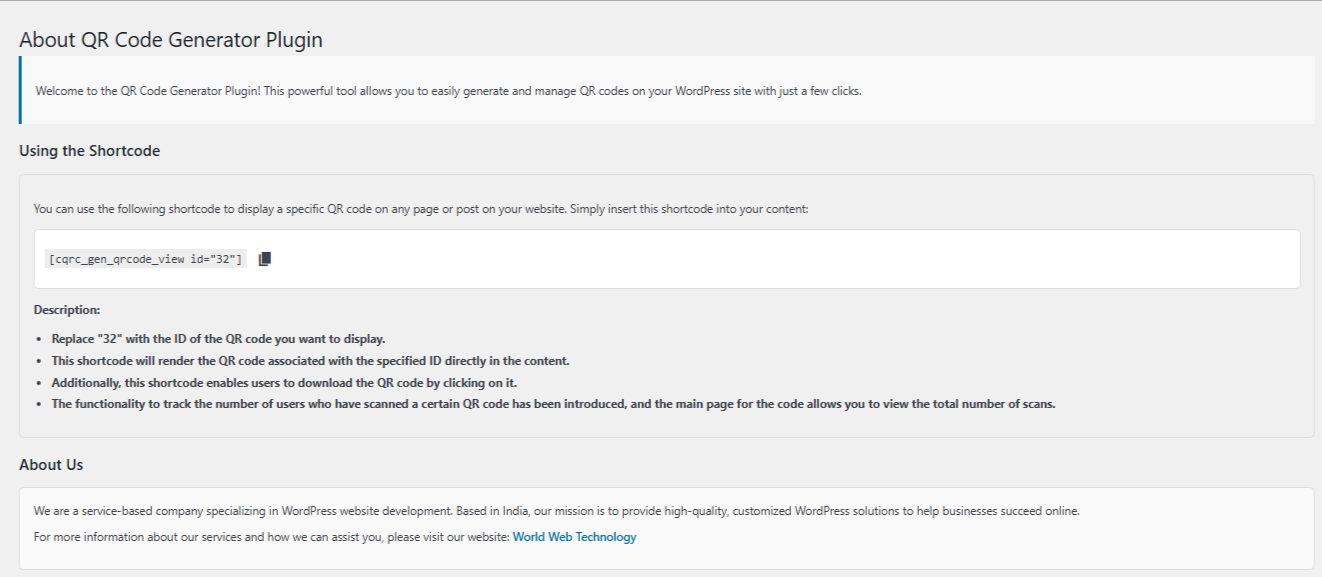Click the bullet marker before Replace "32"
This screenshot has height=577, width=1322.
[38, 340]
